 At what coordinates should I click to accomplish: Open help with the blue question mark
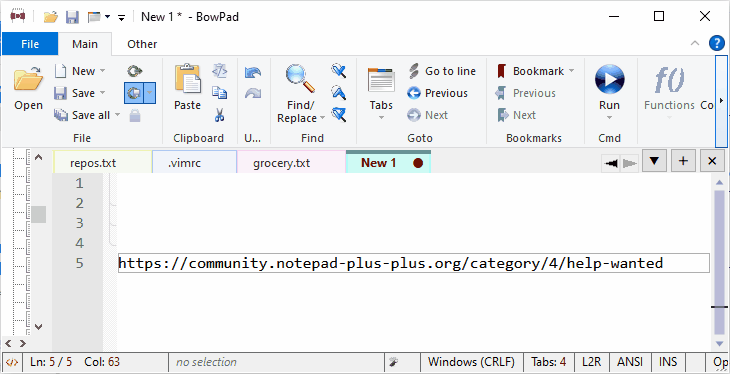coord(716,43)
